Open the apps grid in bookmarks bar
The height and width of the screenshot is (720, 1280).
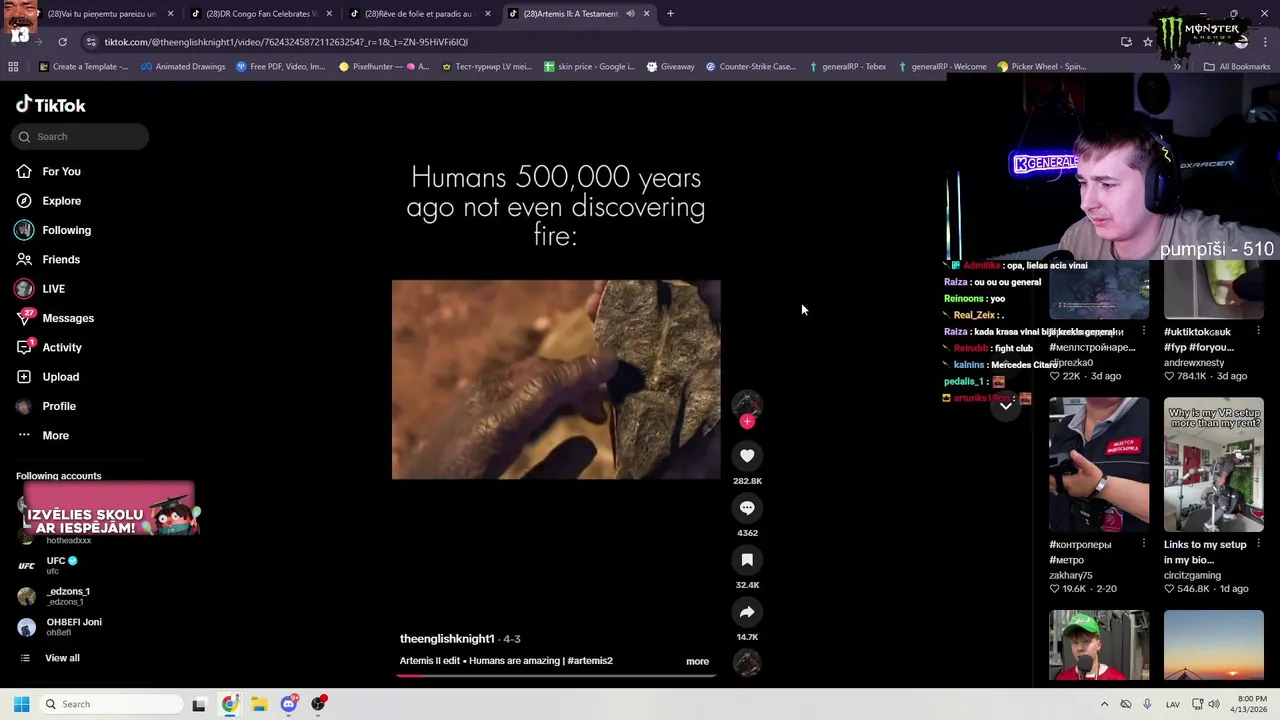[13, 67]
